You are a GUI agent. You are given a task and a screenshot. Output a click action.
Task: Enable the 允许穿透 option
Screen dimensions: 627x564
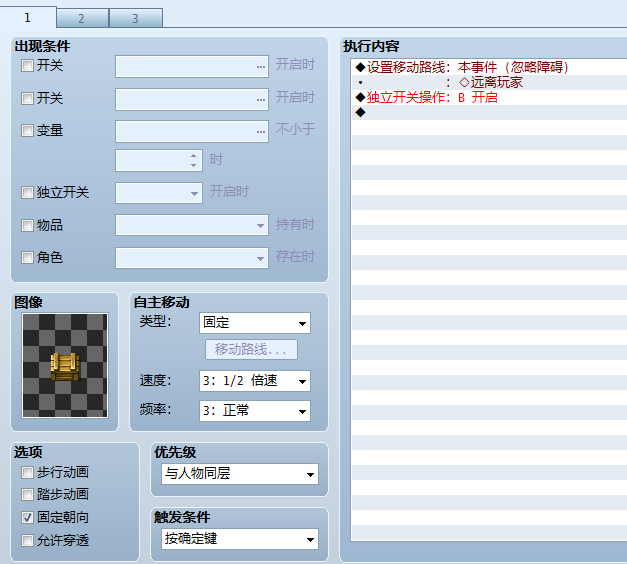point(27,540)
